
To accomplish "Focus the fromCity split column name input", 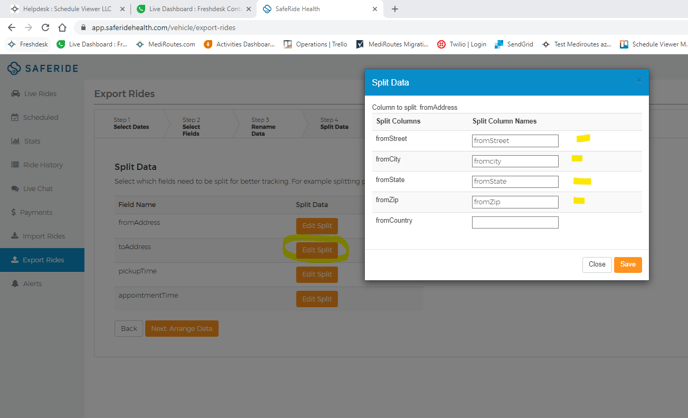I will (515, 161).
